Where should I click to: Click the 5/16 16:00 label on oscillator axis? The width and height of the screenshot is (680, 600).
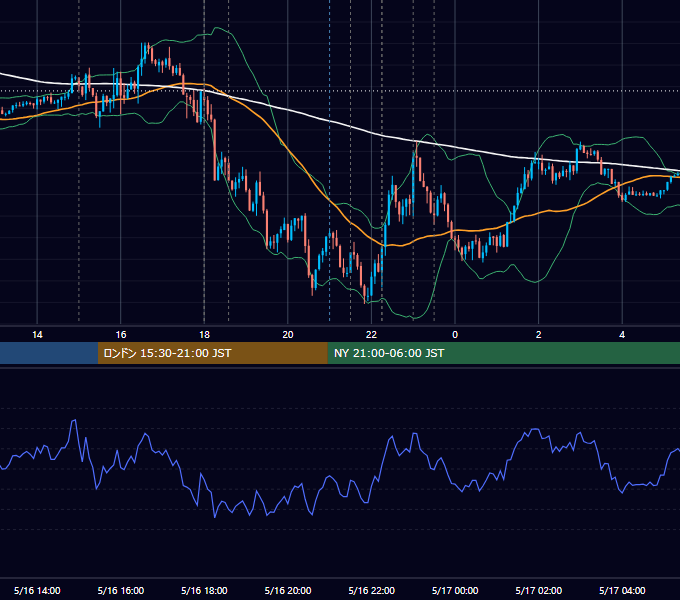(x=121, y=590)
